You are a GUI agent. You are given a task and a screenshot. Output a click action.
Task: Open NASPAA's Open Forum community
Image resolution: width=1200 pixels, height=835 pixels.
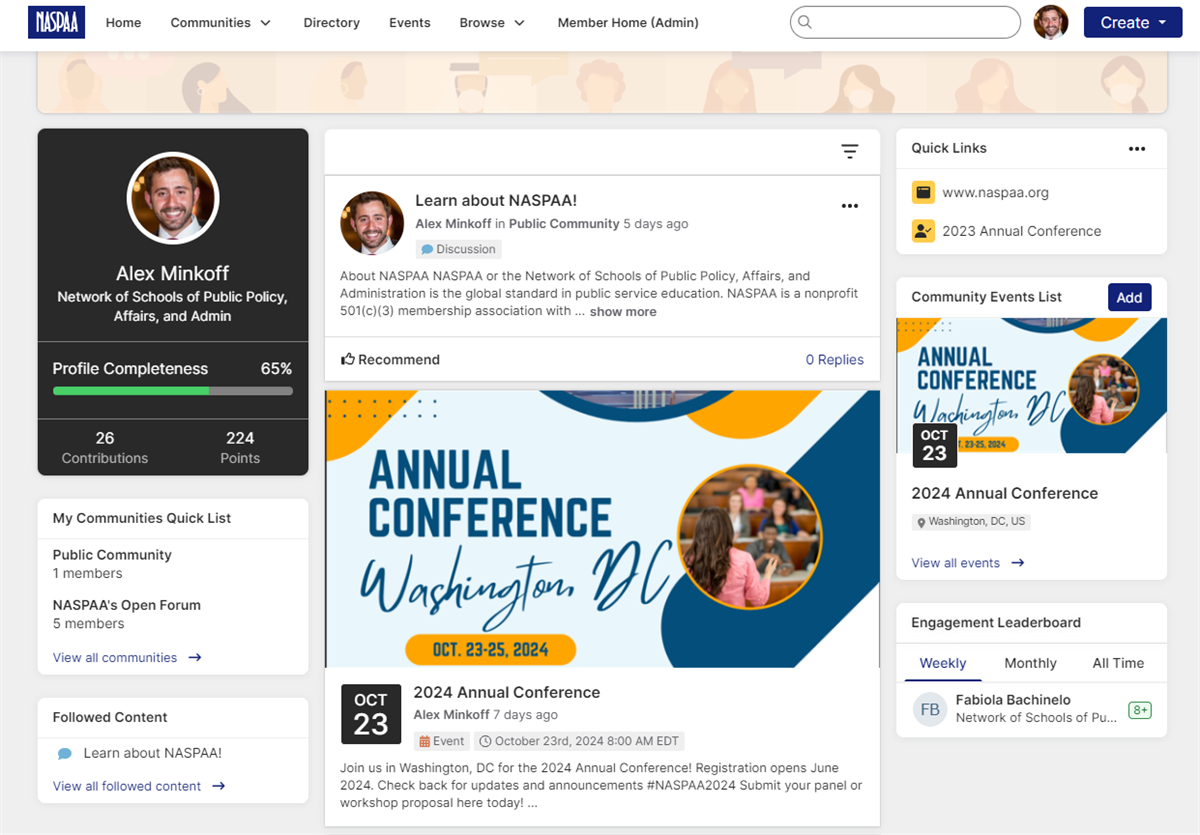click(127, 605)
